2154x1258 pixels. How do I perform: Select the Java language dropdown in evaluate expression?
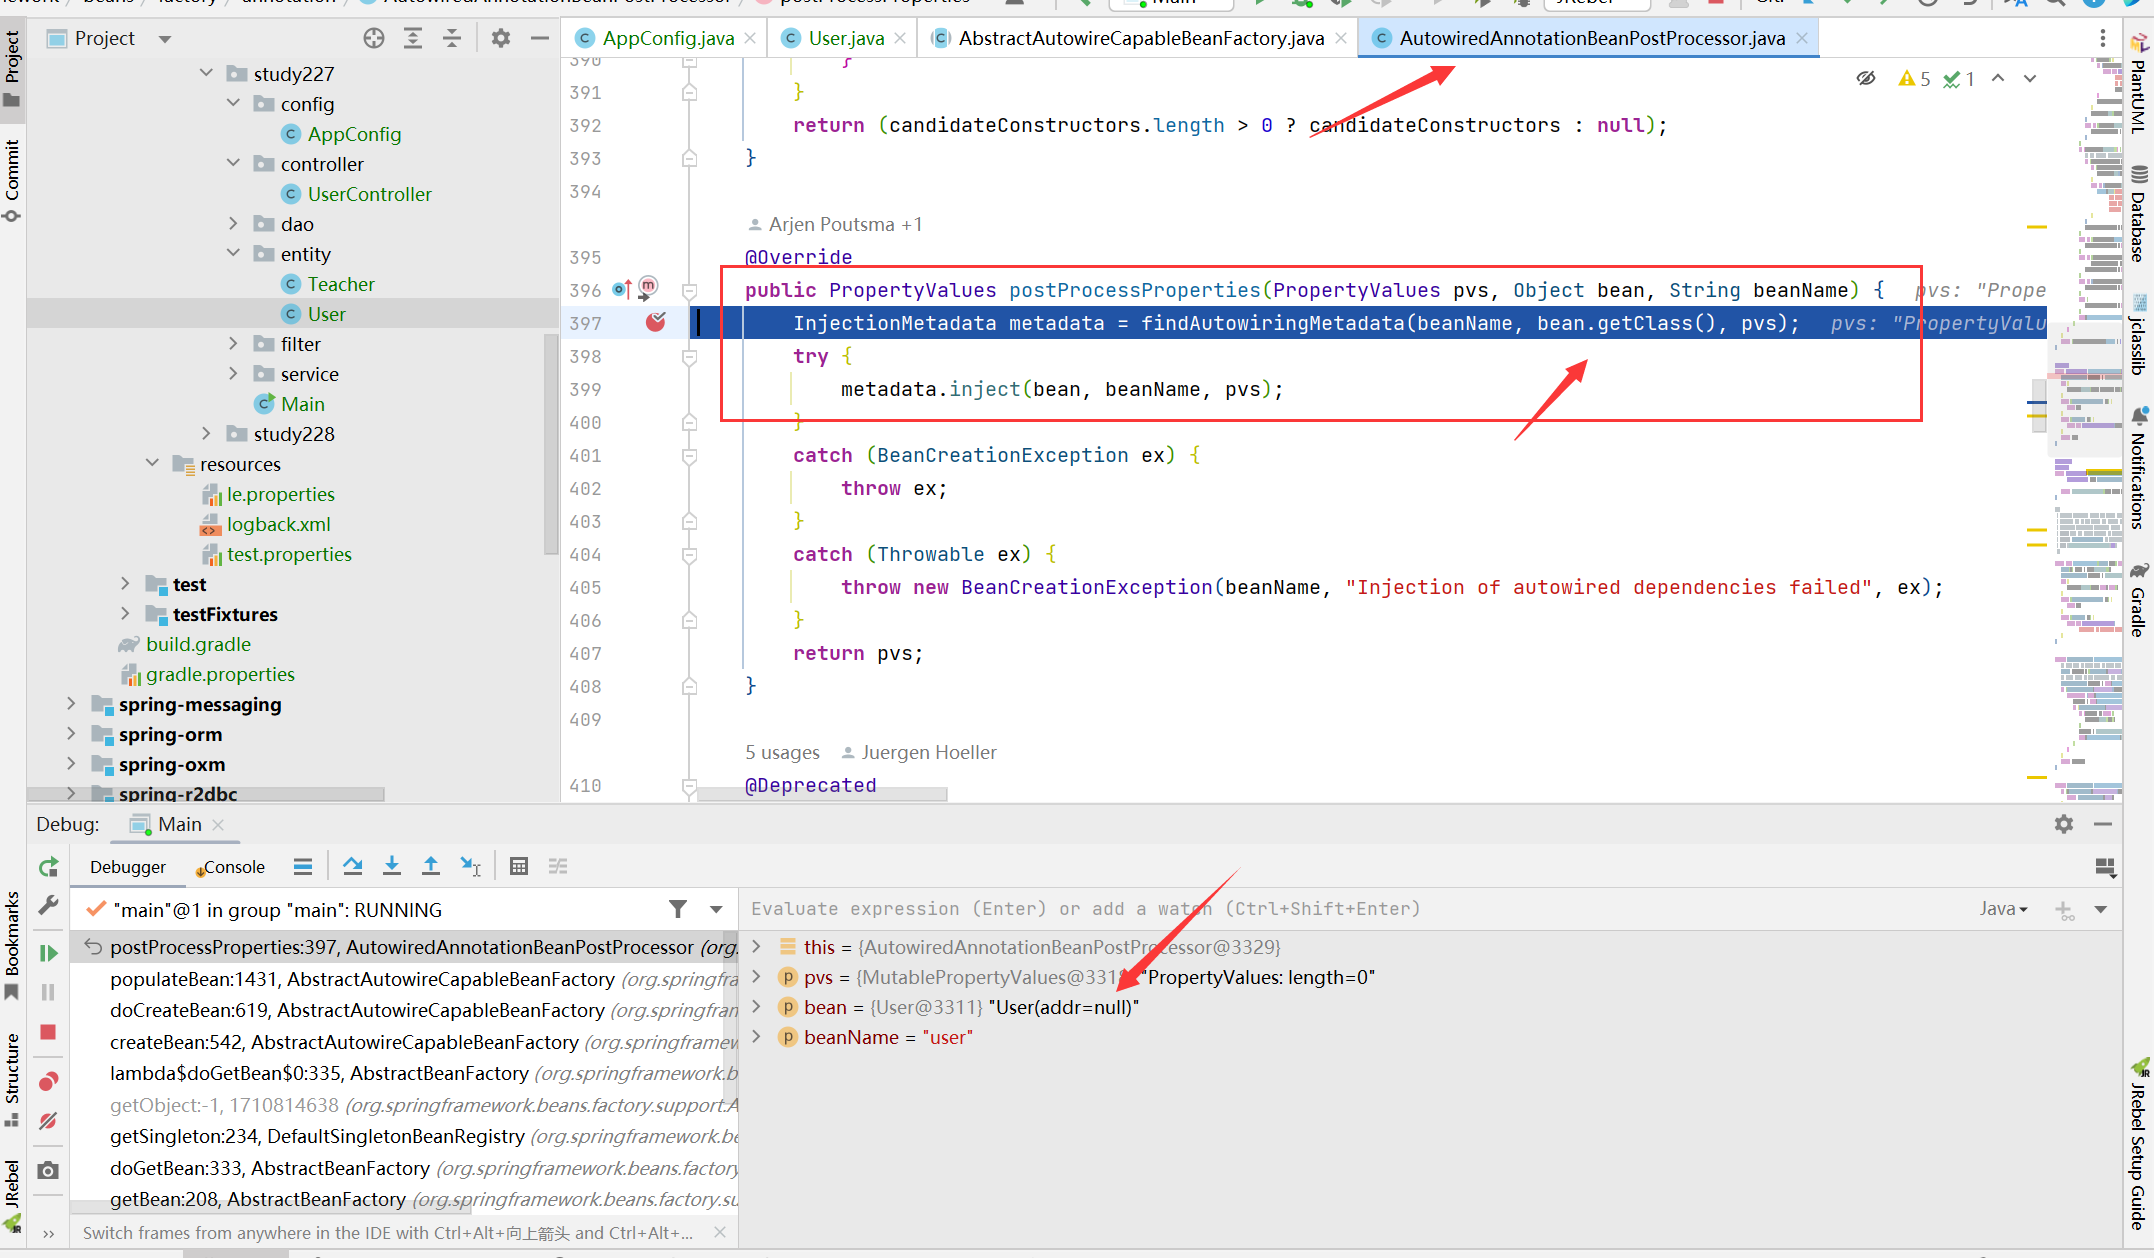[2001, 908]
